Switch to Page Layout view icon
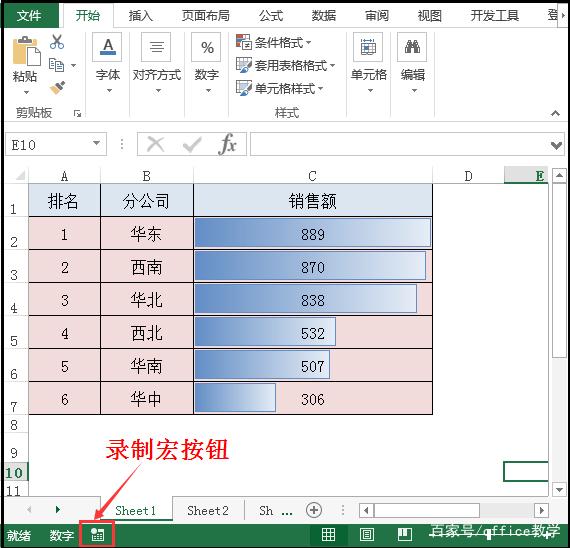570x548 pixels. click(367, 535)
